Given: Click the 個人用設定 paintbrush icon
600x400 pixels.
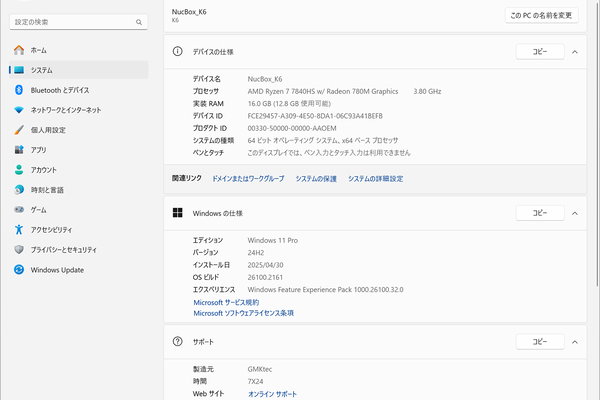Looking at the screenshot, I should point(19,130).
